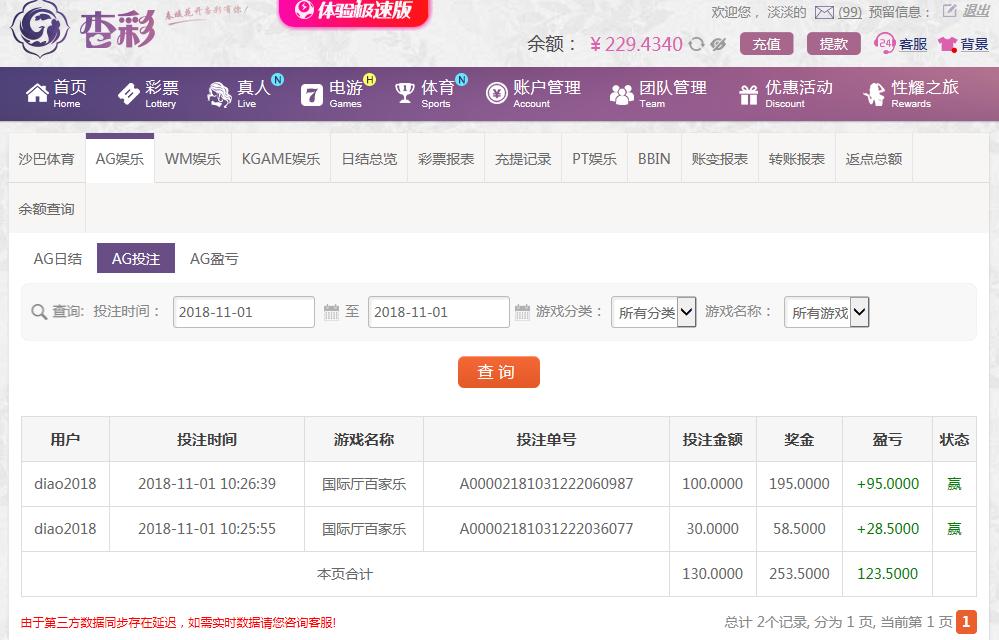The image size is (999, 640).
Task: Switch to the WM娱乐 tab
Action: pos(192,159)
